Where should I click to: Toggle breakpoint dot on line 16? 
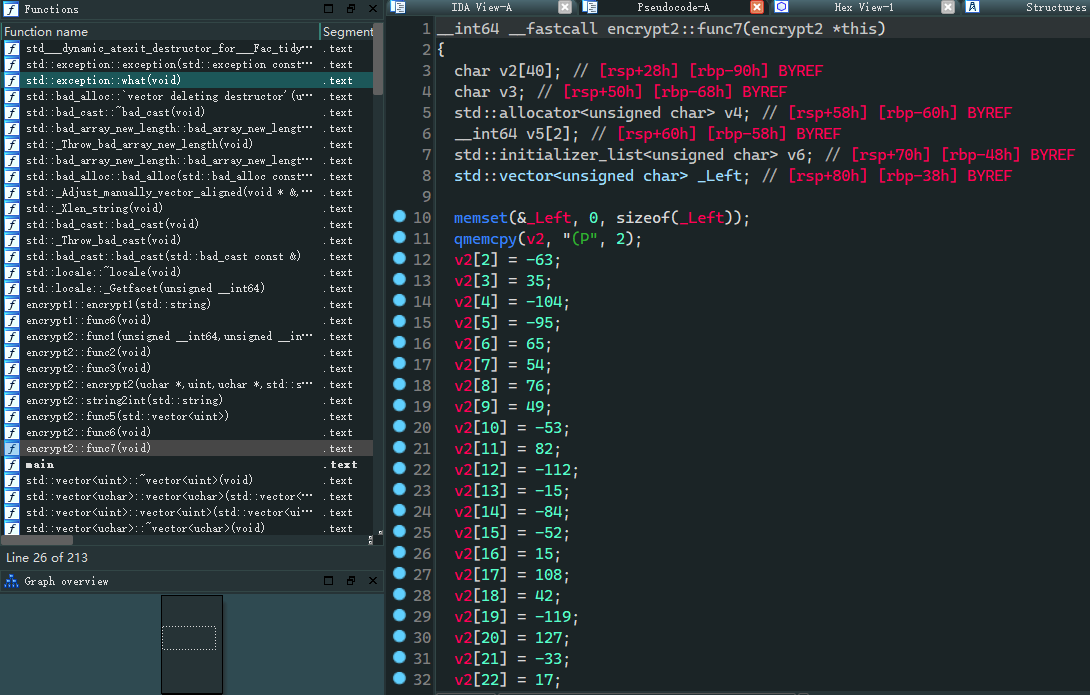[400, 343]
